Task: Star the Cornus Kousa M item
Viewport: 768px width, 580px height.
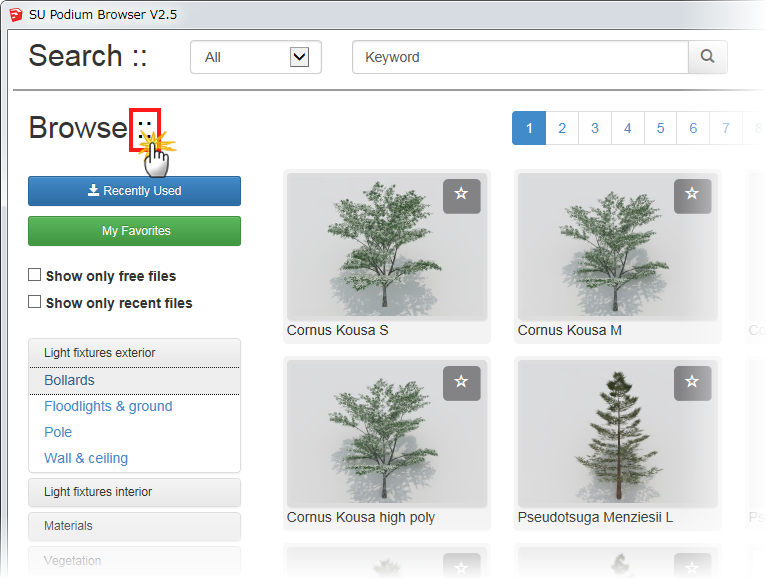Action: pos(692,195)
